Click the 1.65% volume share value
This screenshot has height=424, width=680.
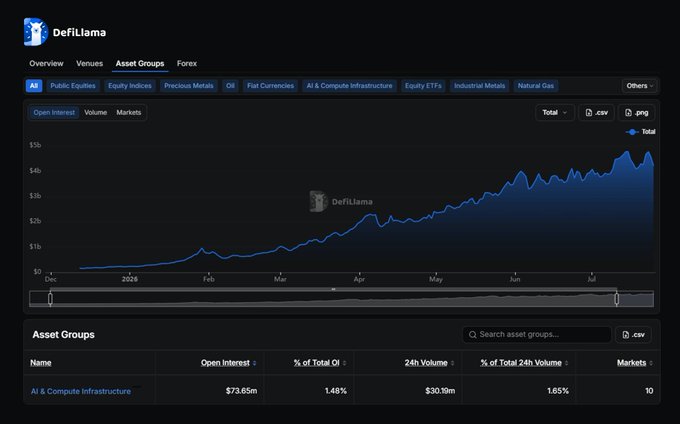tap(558, 391)
